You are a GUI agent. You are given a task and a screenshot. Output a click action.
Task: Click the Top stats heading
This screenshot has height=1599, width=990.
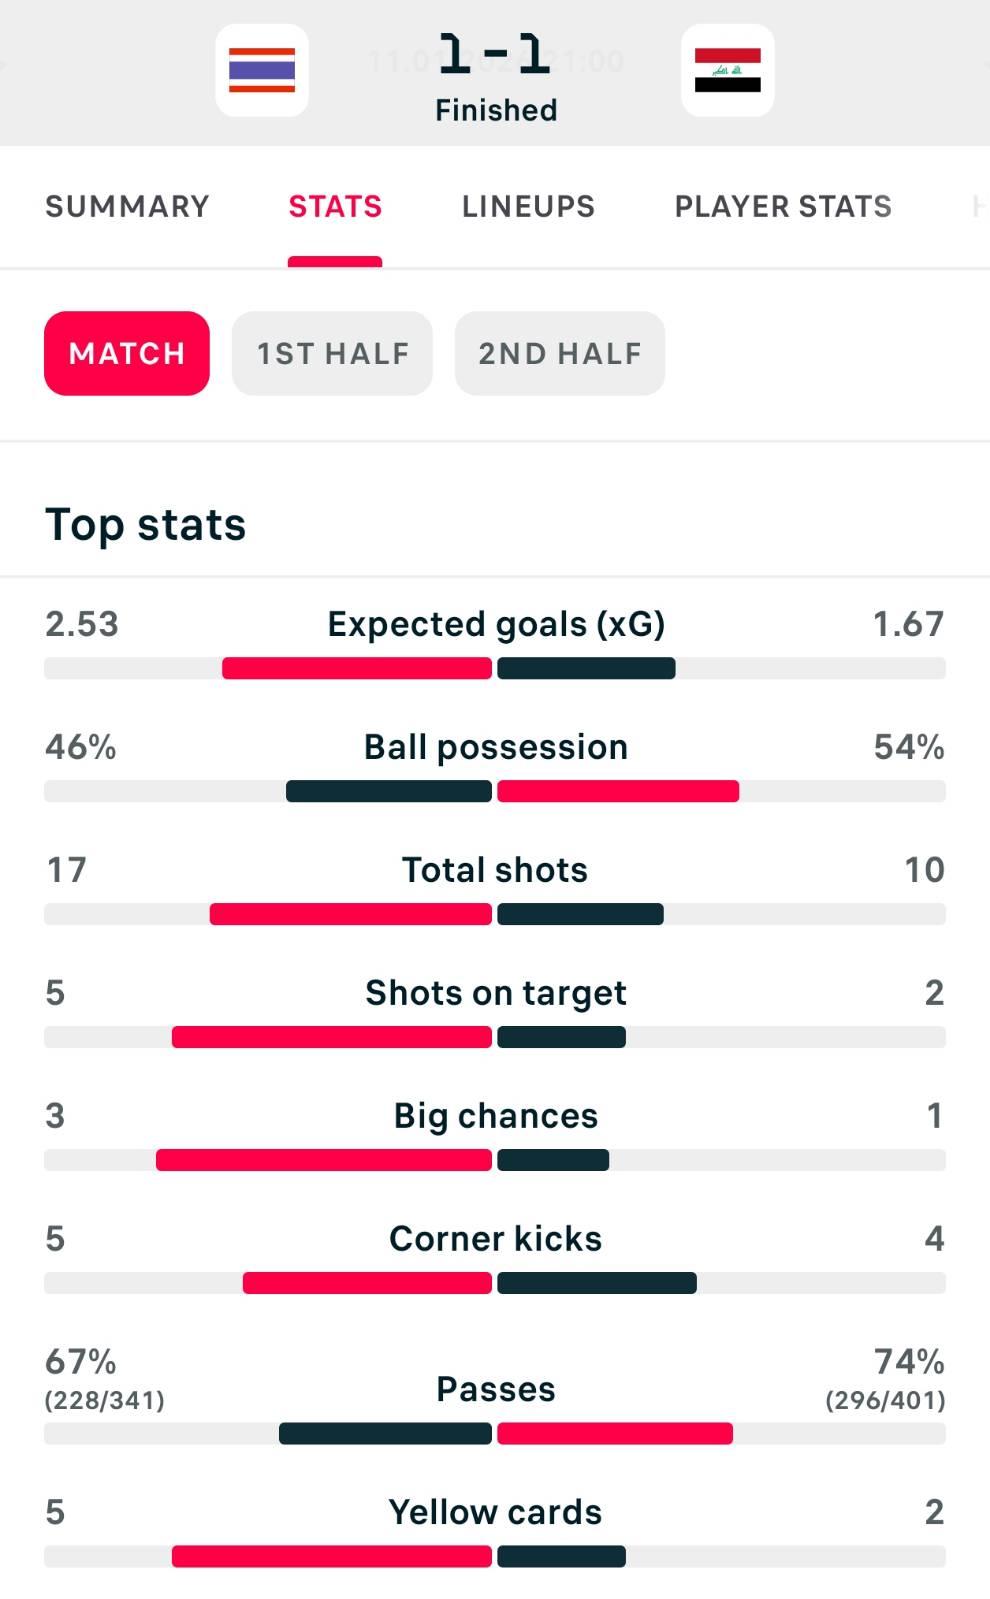pyautogui.click(x=146, y=525)
